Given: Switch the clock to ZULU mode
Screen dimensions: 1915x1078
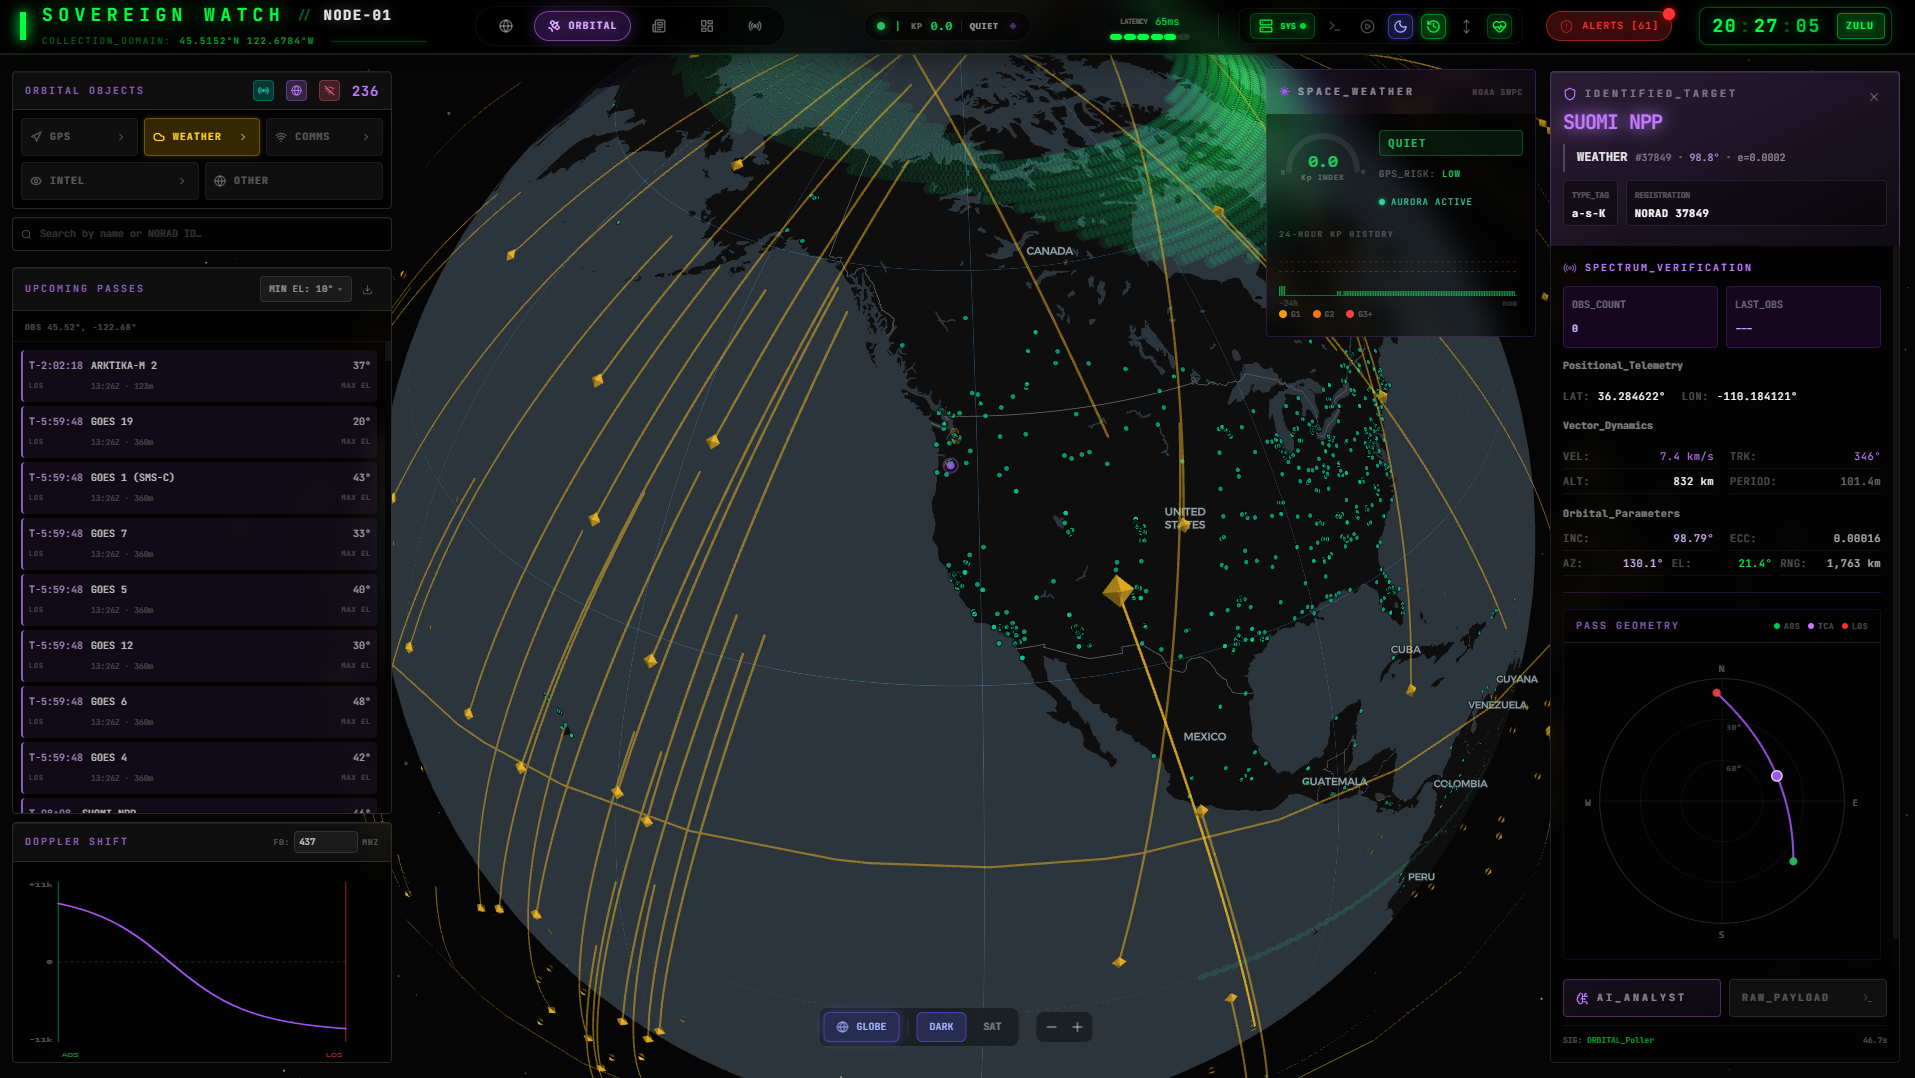Looking at the screenshot, I should [x=1860, y=26].
